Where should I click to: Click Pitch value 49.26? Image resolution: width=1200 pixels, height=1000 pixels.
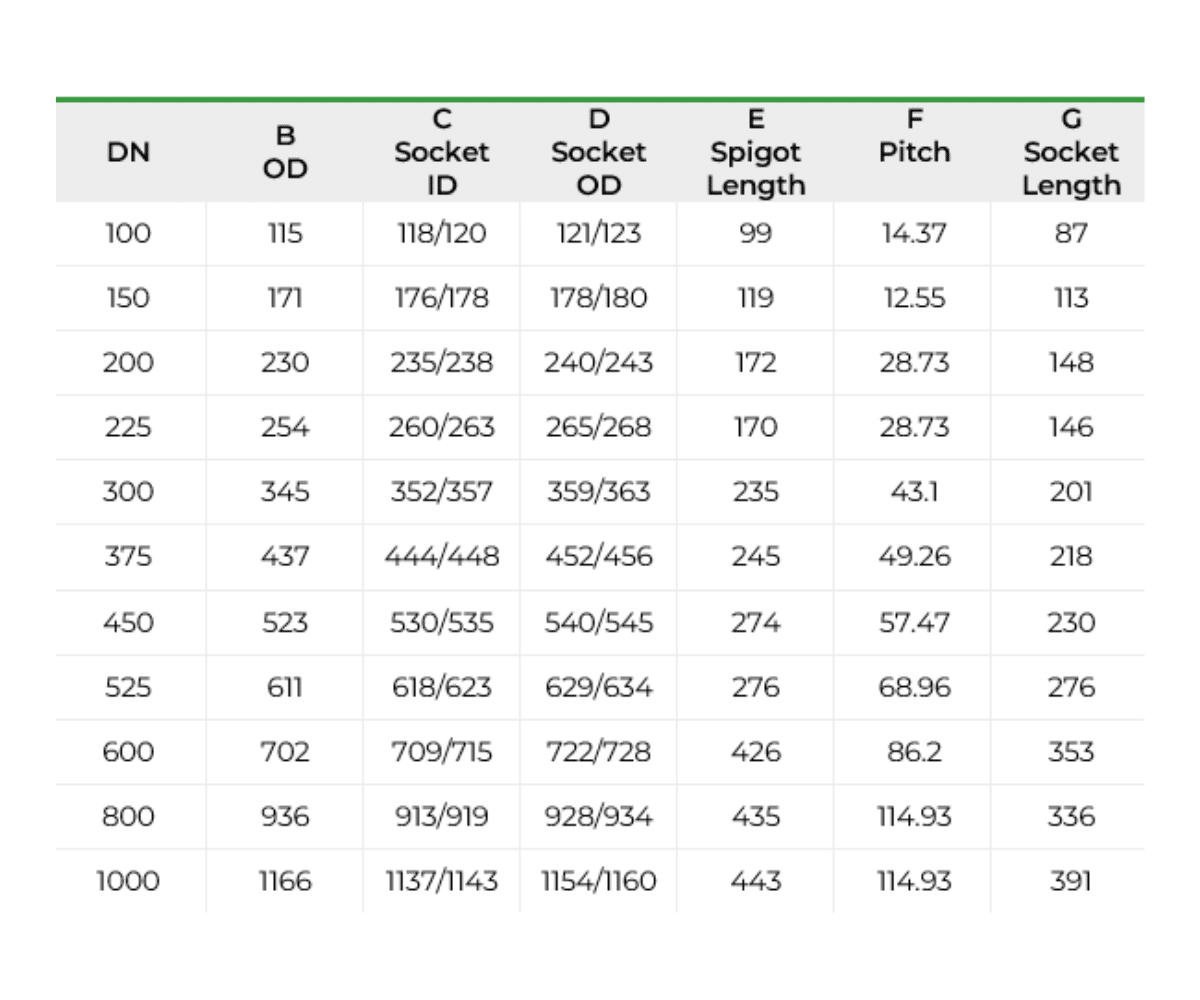point(913,557)
